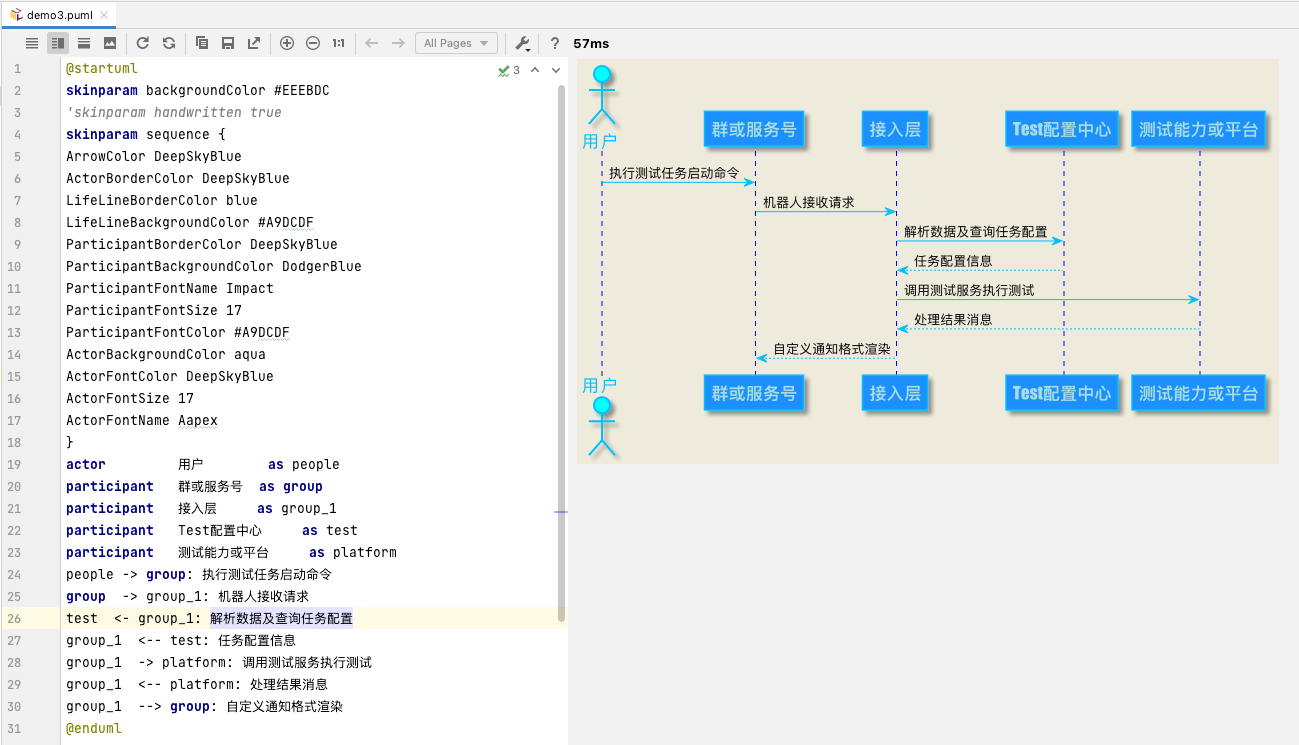Copy the diagram image to clipboard
Viewport: 1299px width, 745px height.
pyautogui.click(x=201, y=43)
